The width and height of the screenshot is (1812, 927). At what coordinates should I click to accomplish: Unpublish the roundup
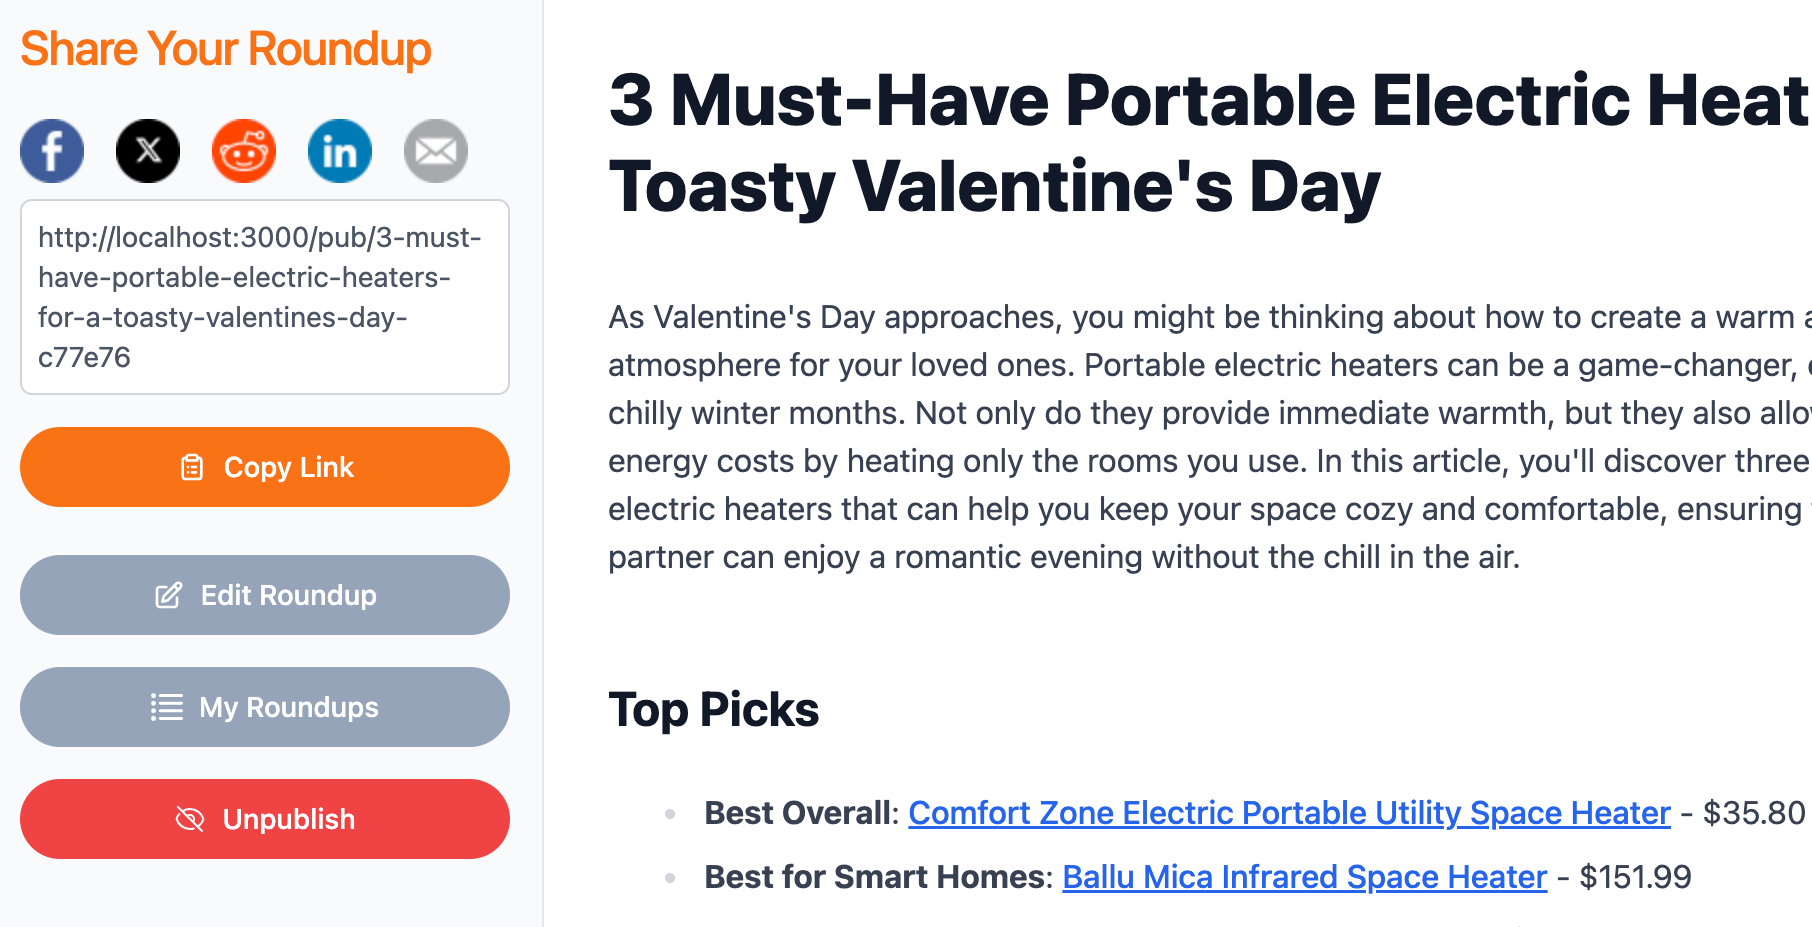tap(265, 819)
